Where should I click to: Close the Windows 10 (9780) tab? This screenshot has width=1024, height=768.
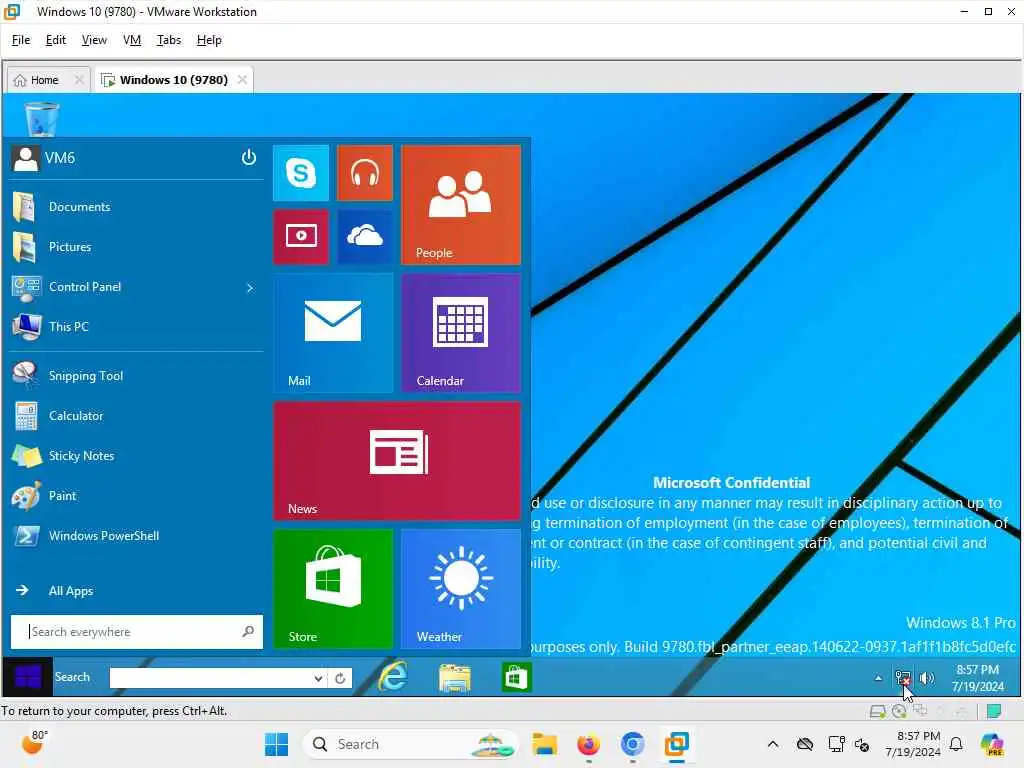click(x=242, y=80)
